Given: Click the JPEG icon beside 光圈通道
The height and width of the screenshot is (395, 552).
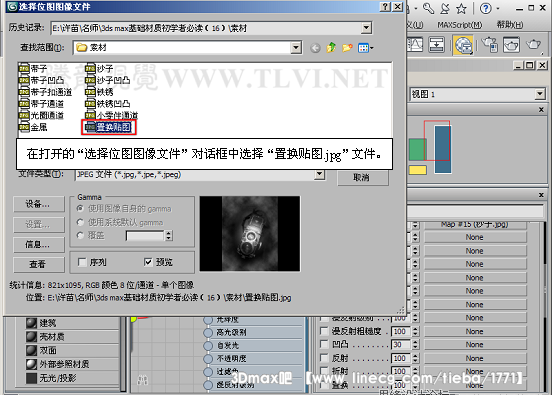Looking at the screenshot, I should point(24,115).
